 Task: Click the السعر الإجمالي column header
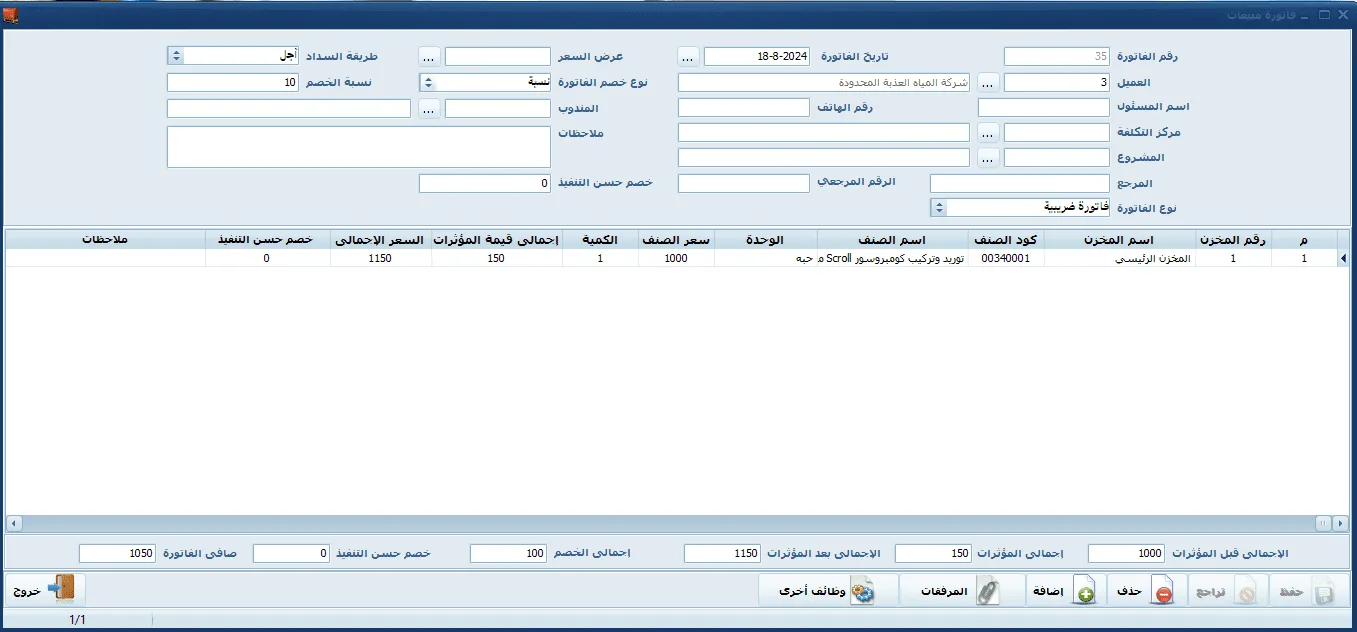[x=381, y=240]
